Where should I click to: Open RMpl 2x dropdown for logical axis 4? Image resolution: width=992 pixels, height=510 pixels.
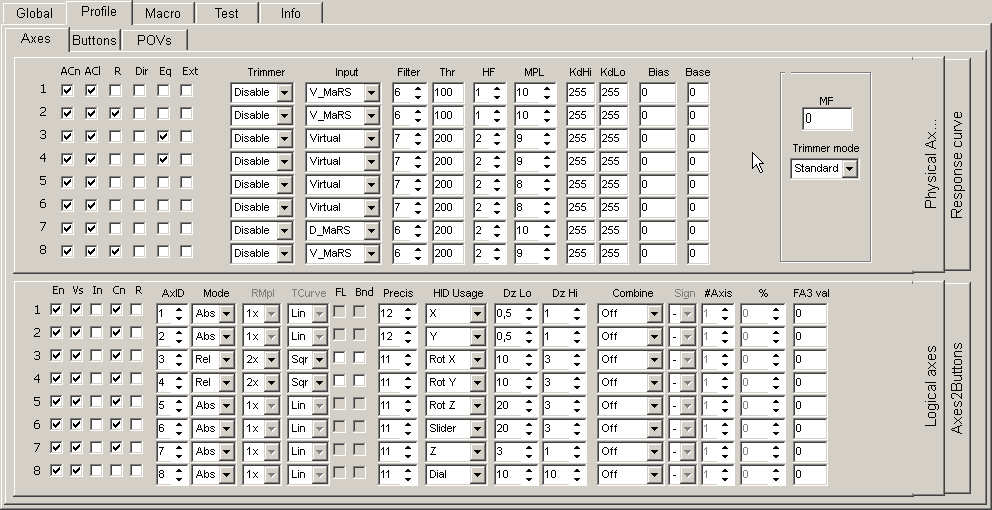(x=272, y=382)
